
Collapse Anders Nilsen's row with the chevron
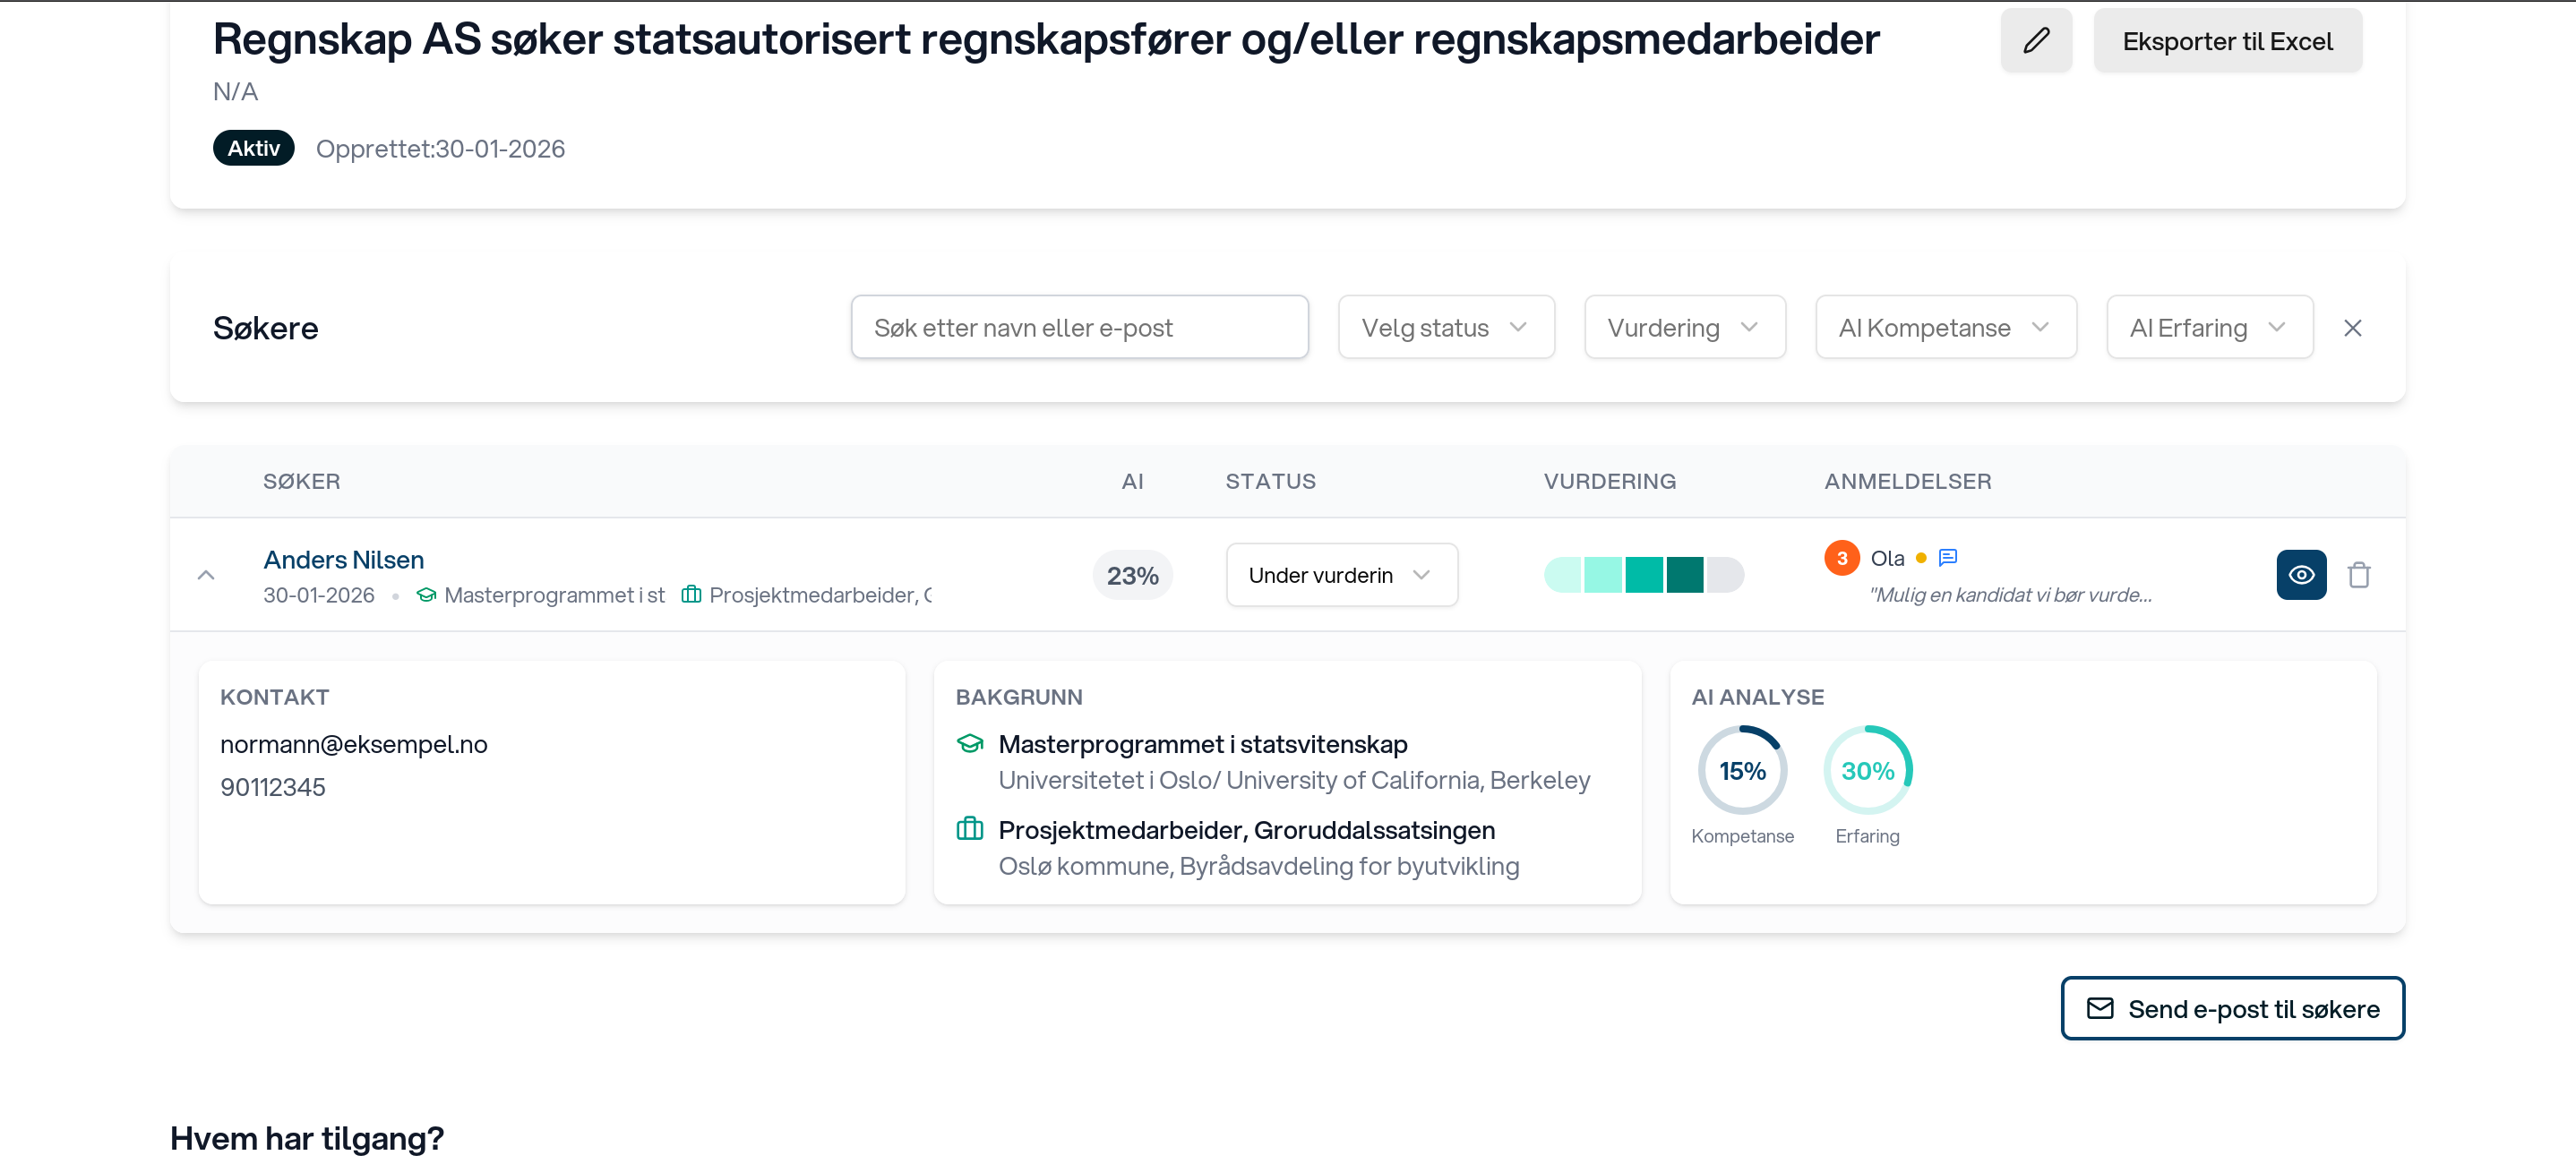(206, 574)
